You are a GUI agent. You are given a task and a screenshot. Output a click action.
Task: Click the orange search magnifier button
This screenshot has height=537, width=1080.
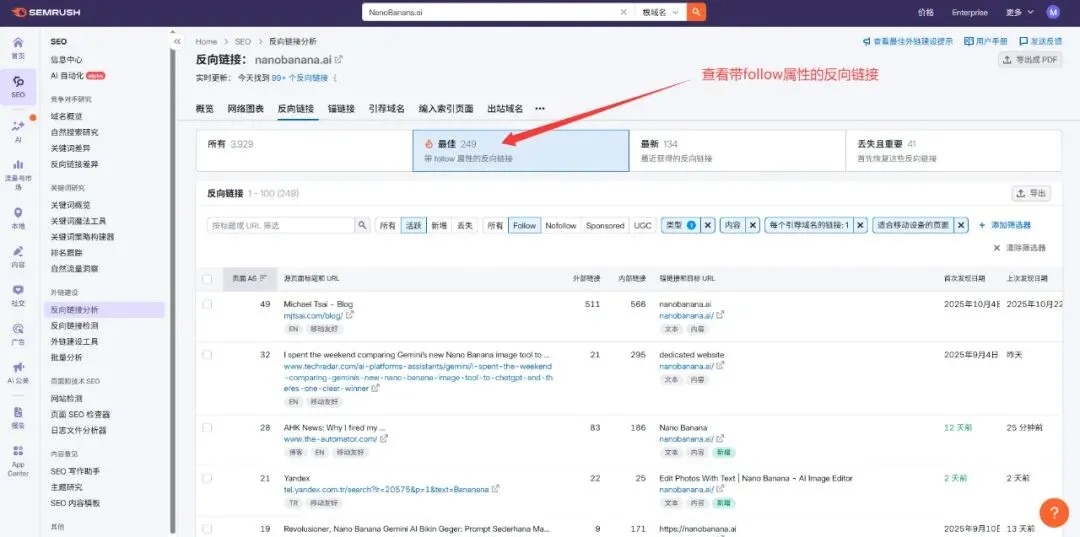(x=696, y=12)
